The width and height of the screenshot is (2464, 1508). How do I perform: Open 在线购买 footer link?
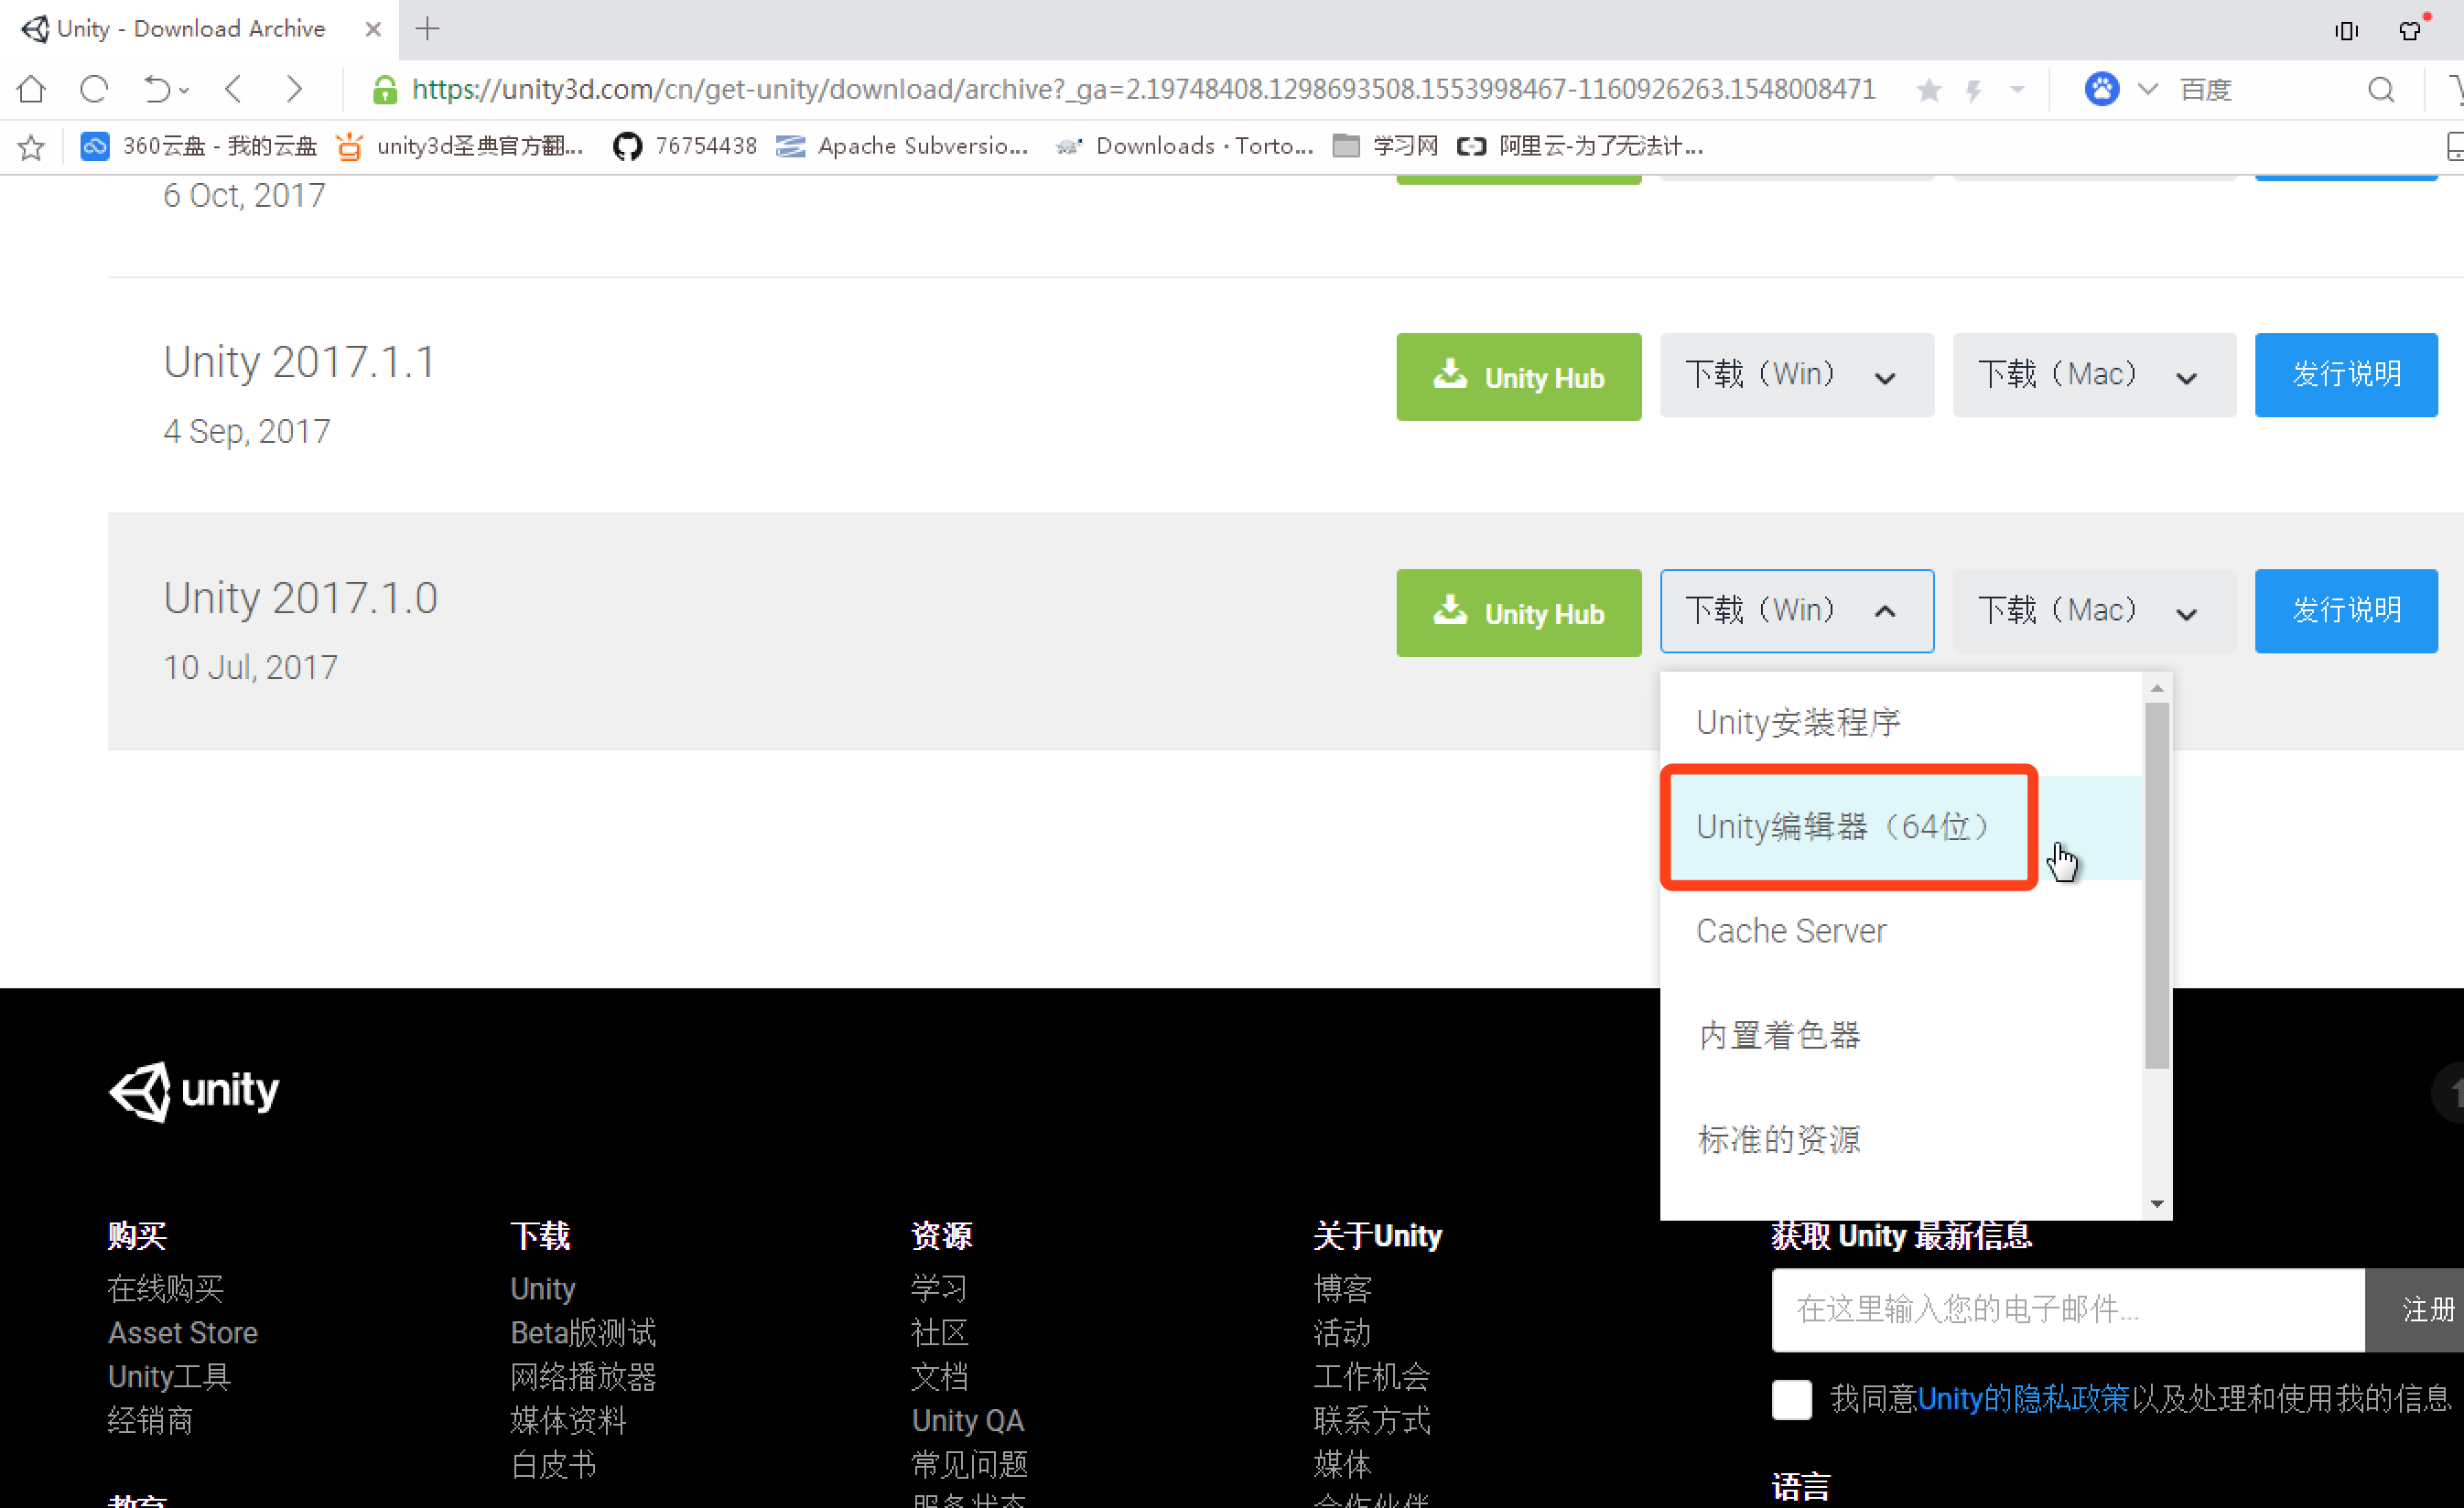pyautogui.click(x=166, y=1289)
